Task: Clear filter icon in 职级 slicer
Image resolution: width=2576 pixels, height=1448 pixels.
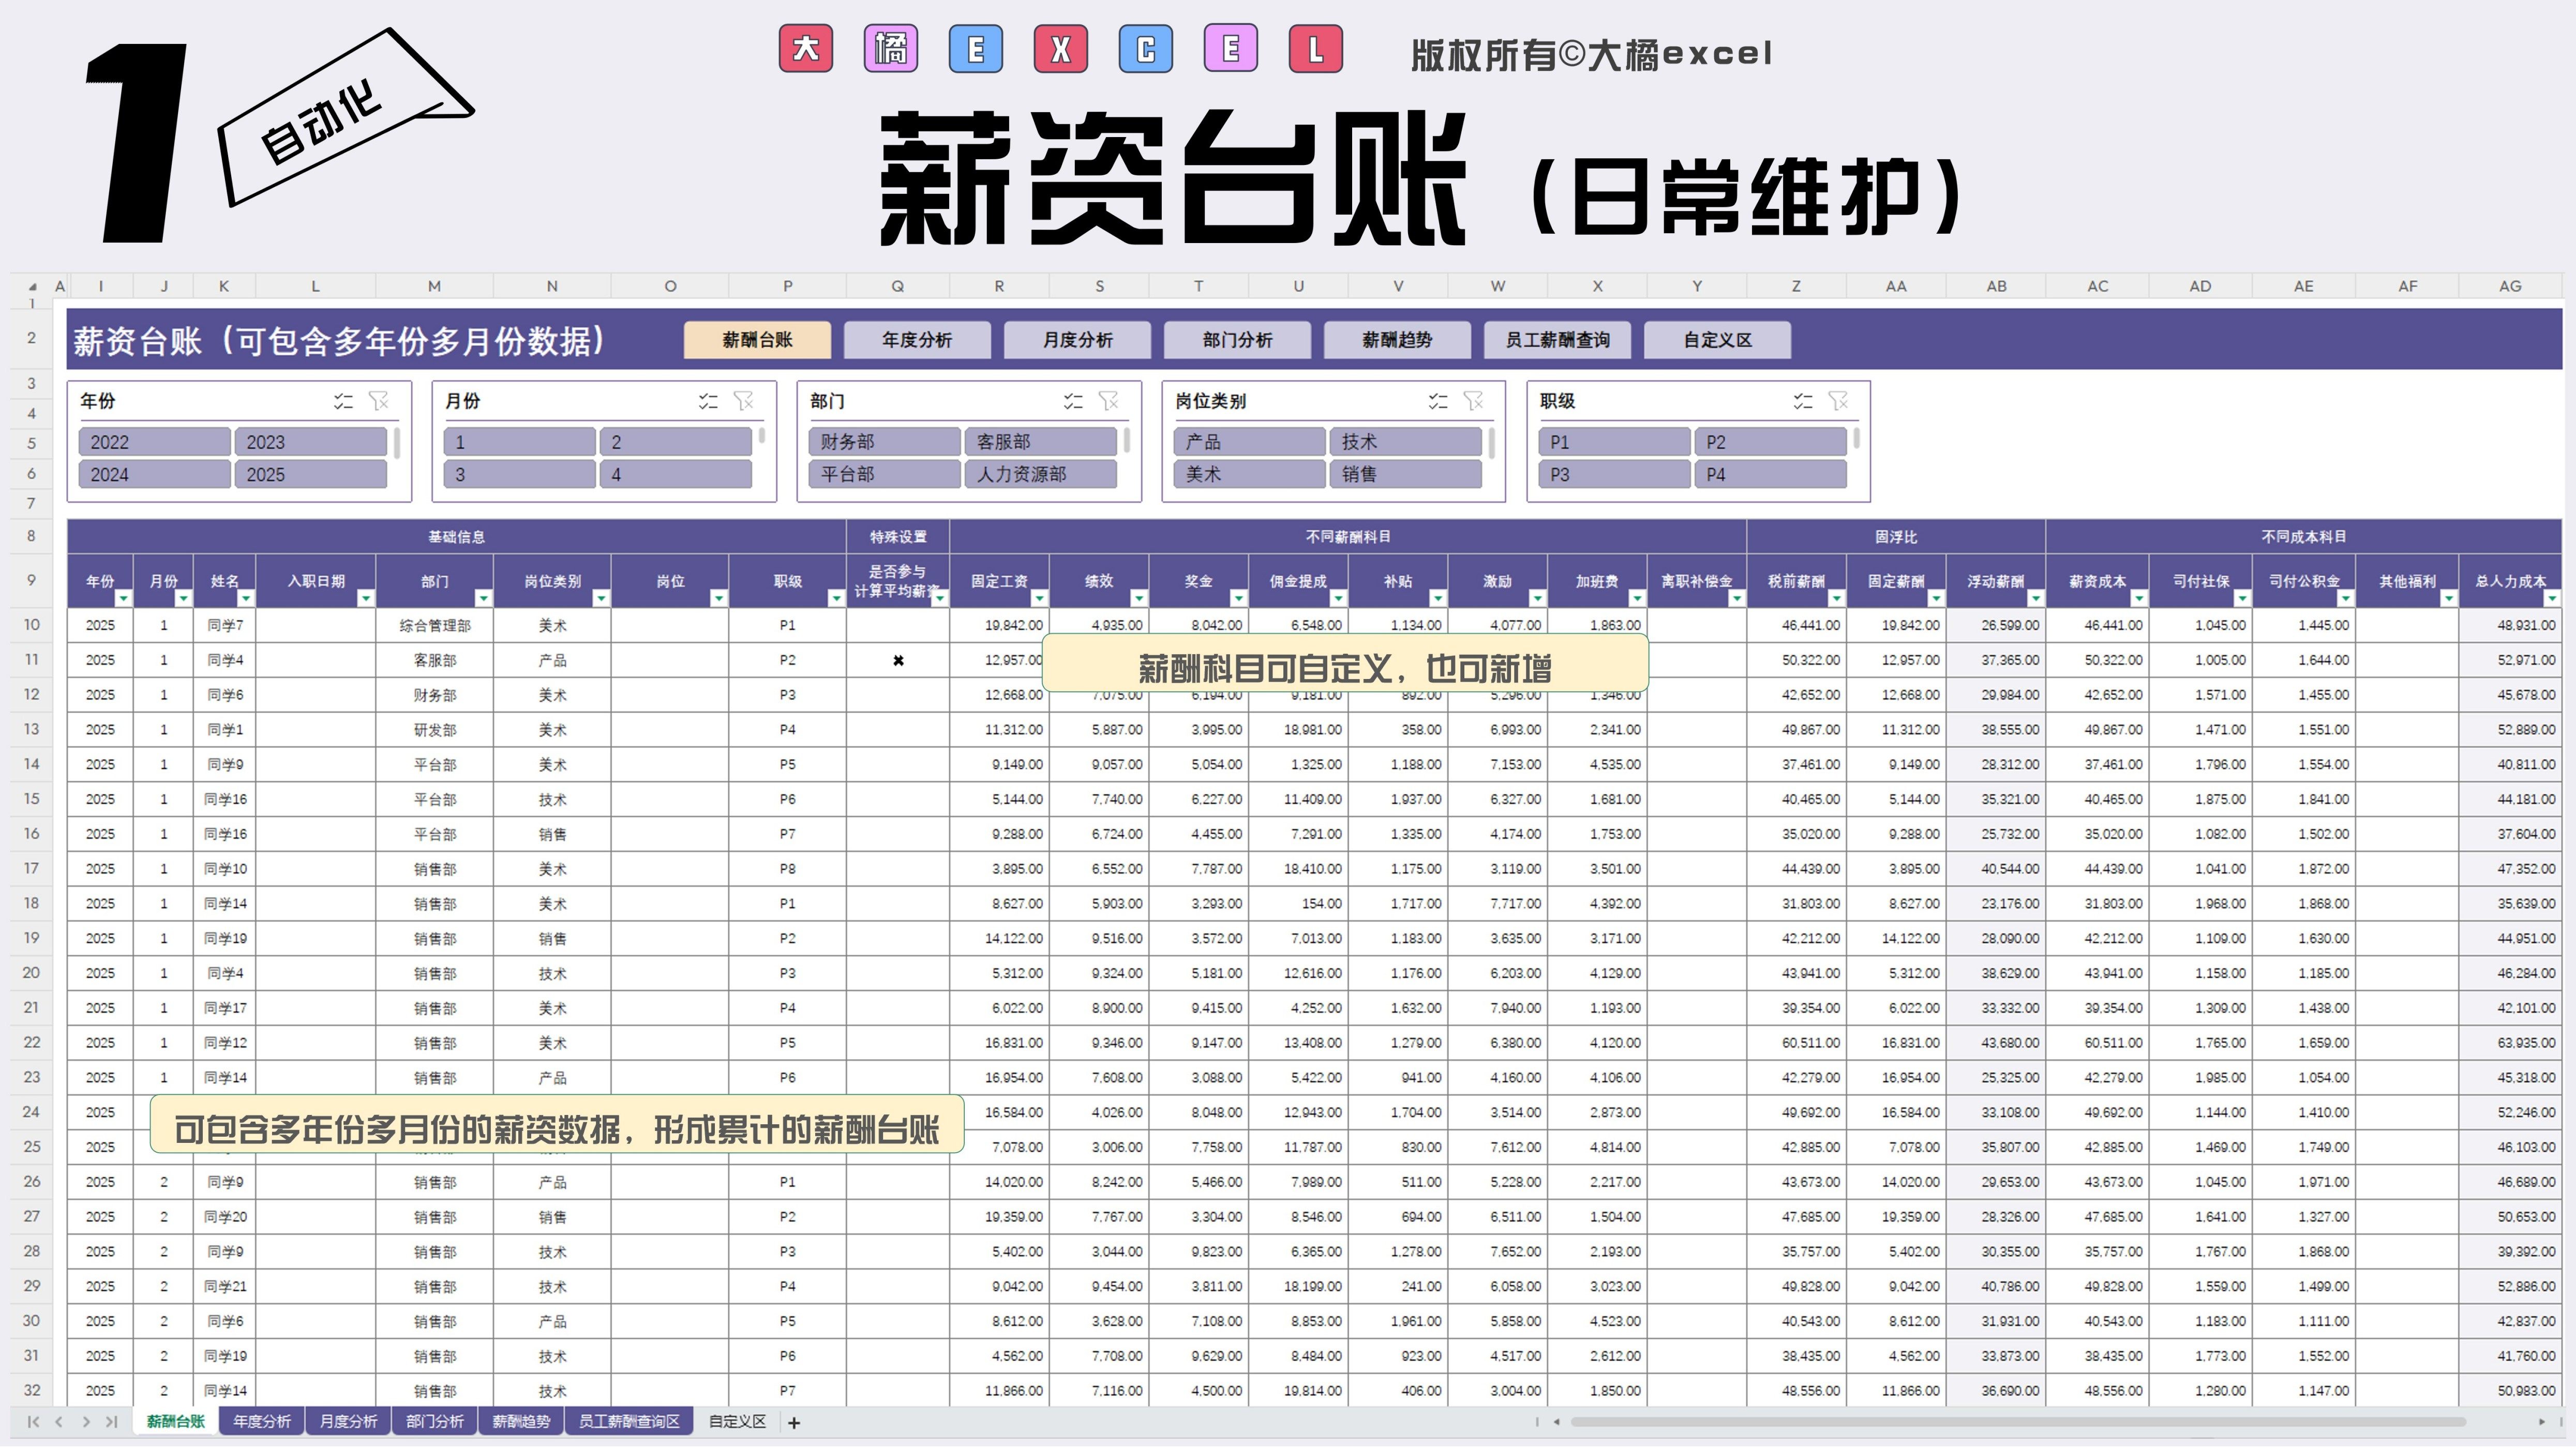Action: [x=1839, y=401]
